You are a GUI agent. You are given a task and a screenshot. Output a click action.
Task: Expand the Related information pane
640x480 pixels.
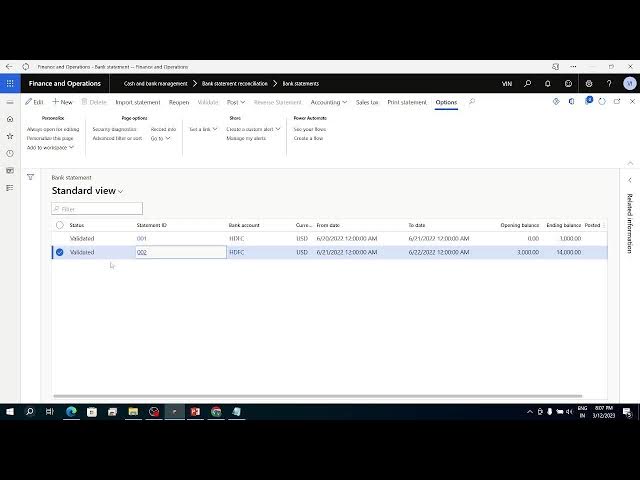click(630, 180)
